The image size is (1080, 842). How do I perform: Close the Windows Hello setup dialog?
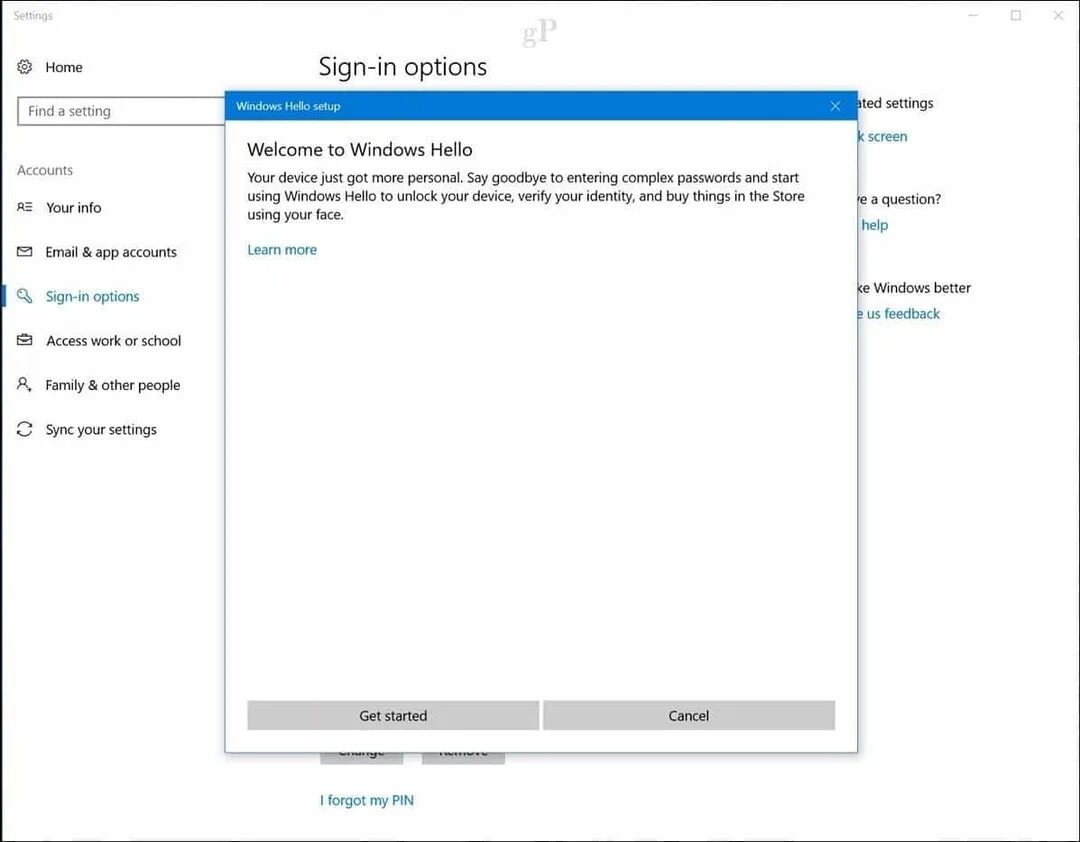coord(835,106)
